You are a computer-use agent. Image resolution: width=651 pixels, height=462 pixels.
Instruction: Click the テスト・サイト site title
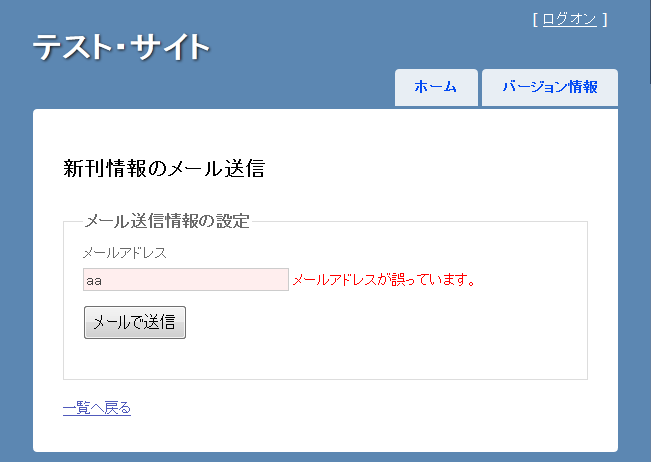(x=121, y=46)
